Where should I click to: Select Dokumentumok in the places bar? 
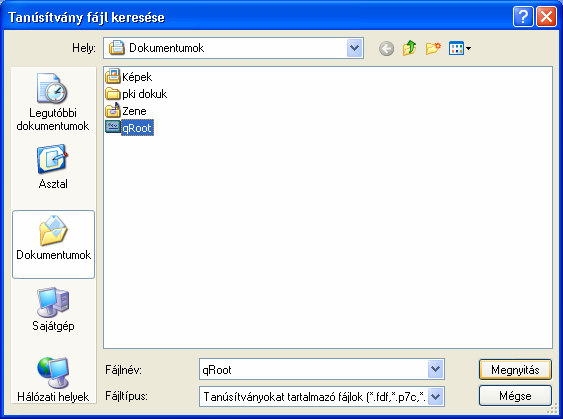tap(53, 244)
